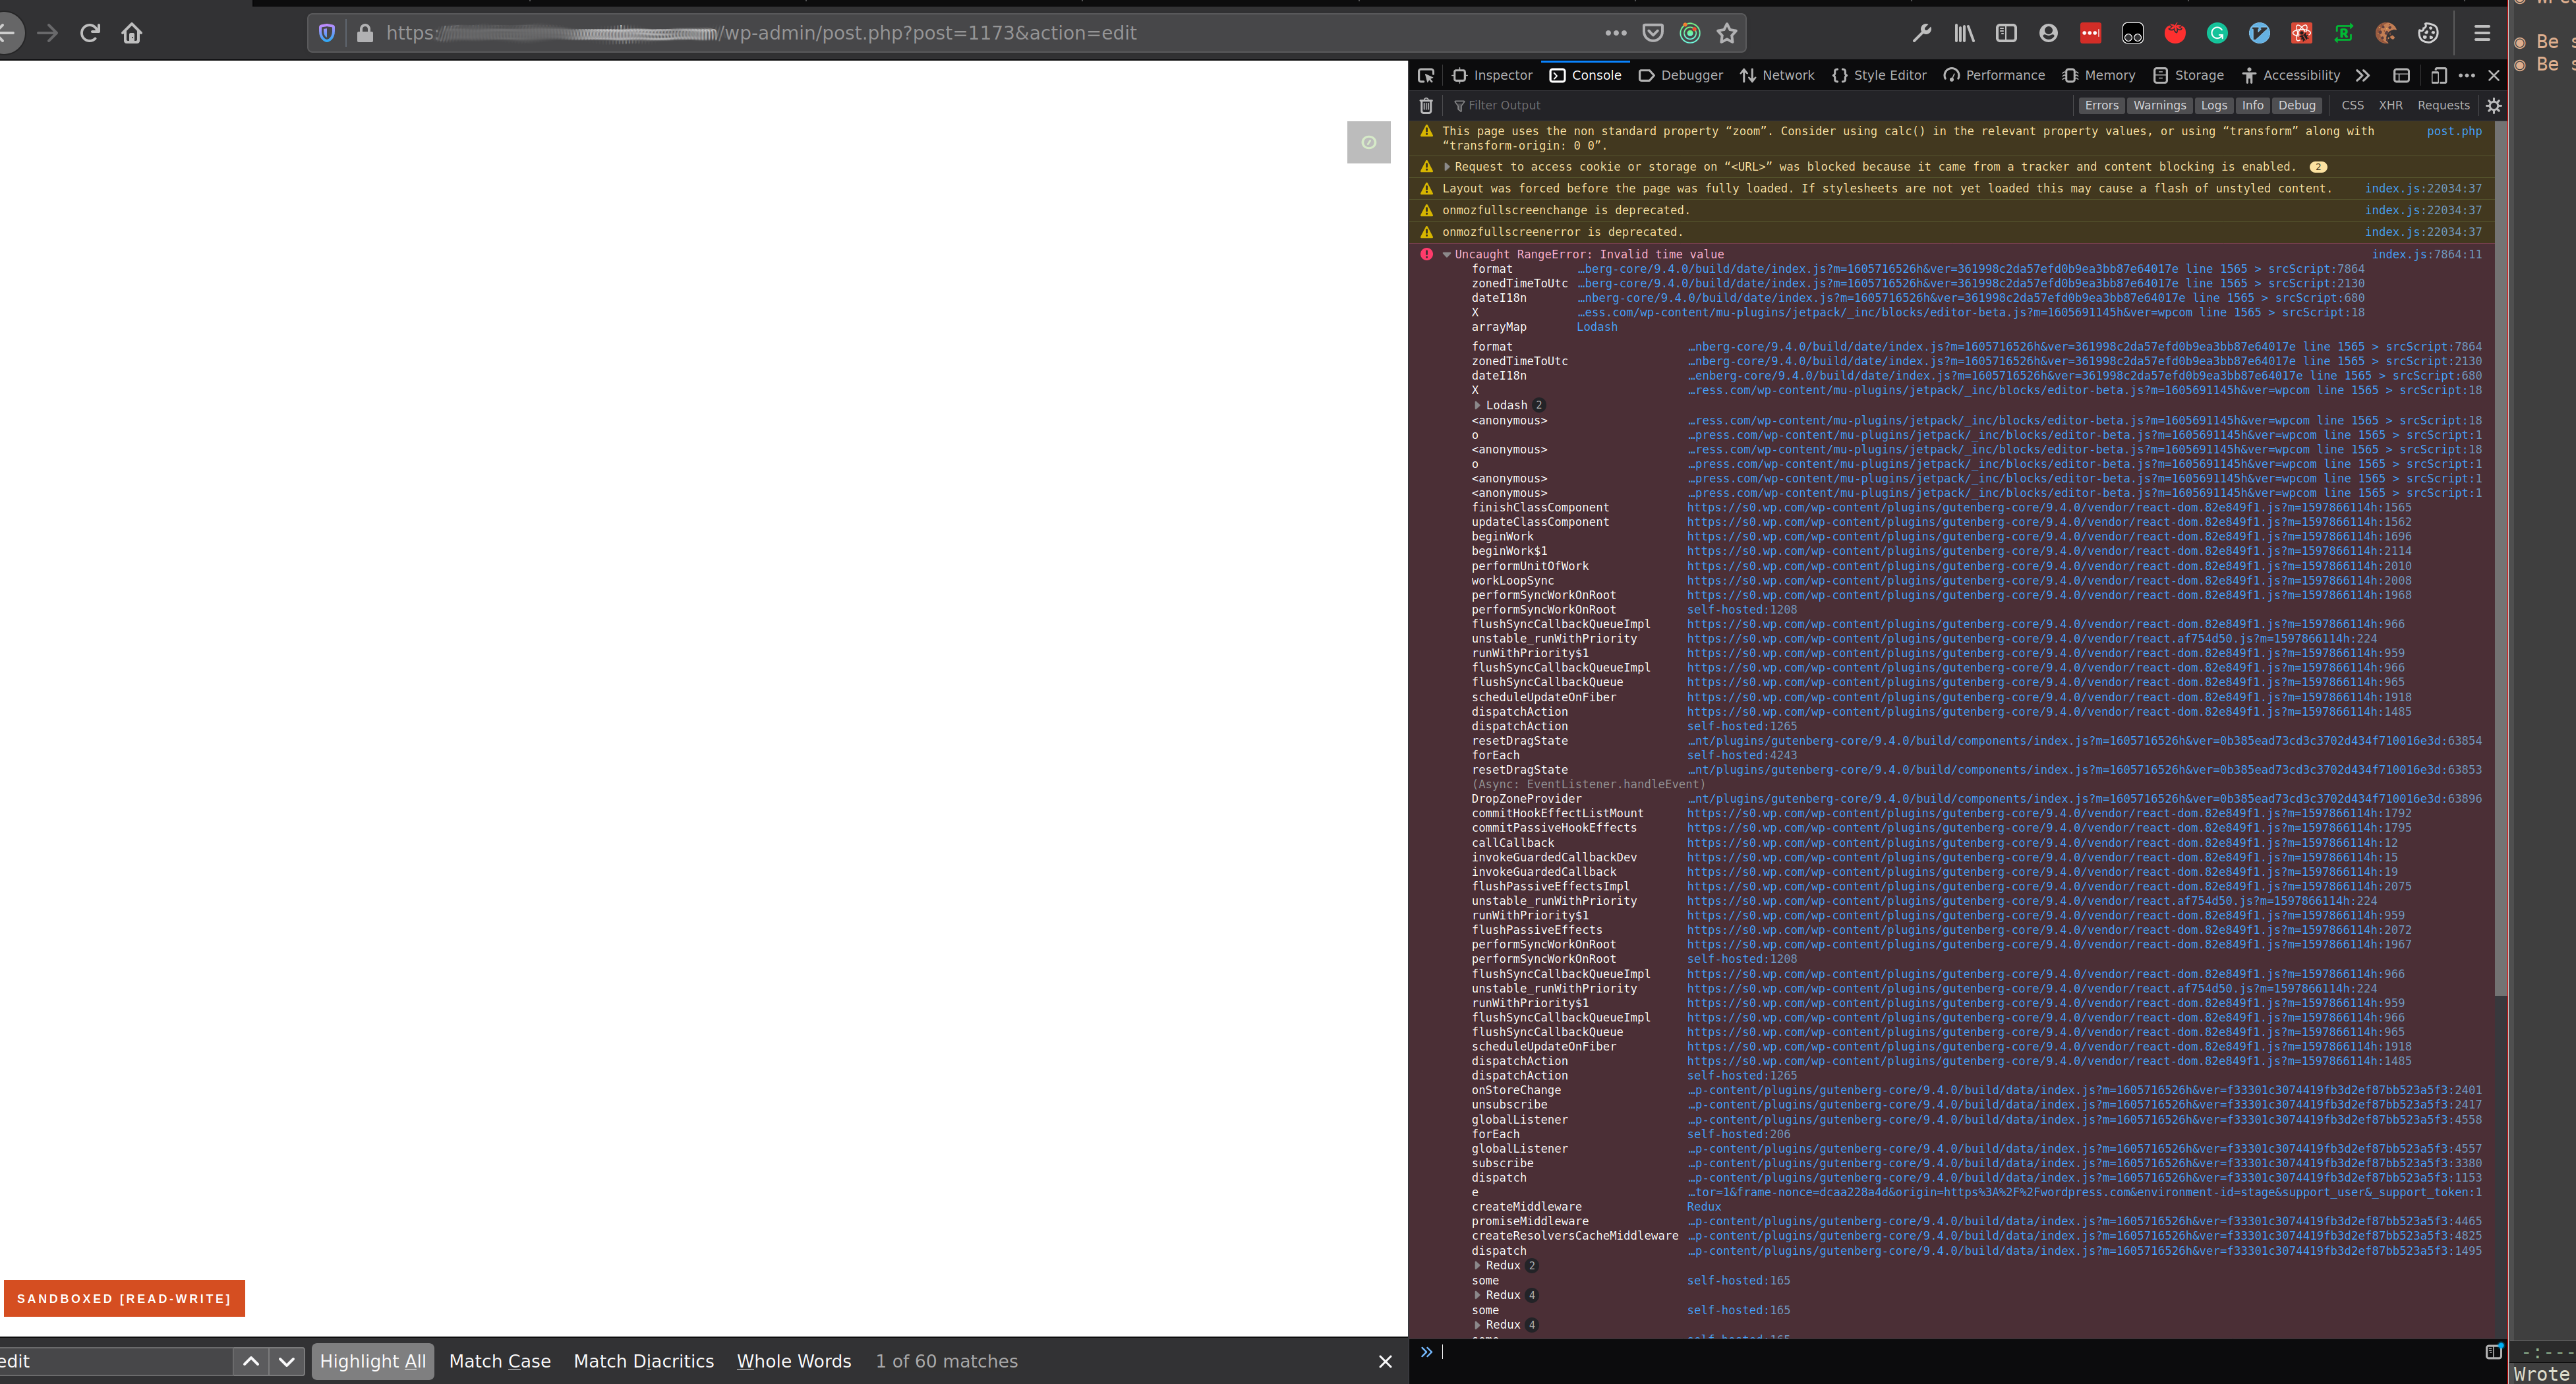Select the element picker tool in DevTools
The width and height of the screenshot is (2576, 1384).
[x=1425, y=75]
